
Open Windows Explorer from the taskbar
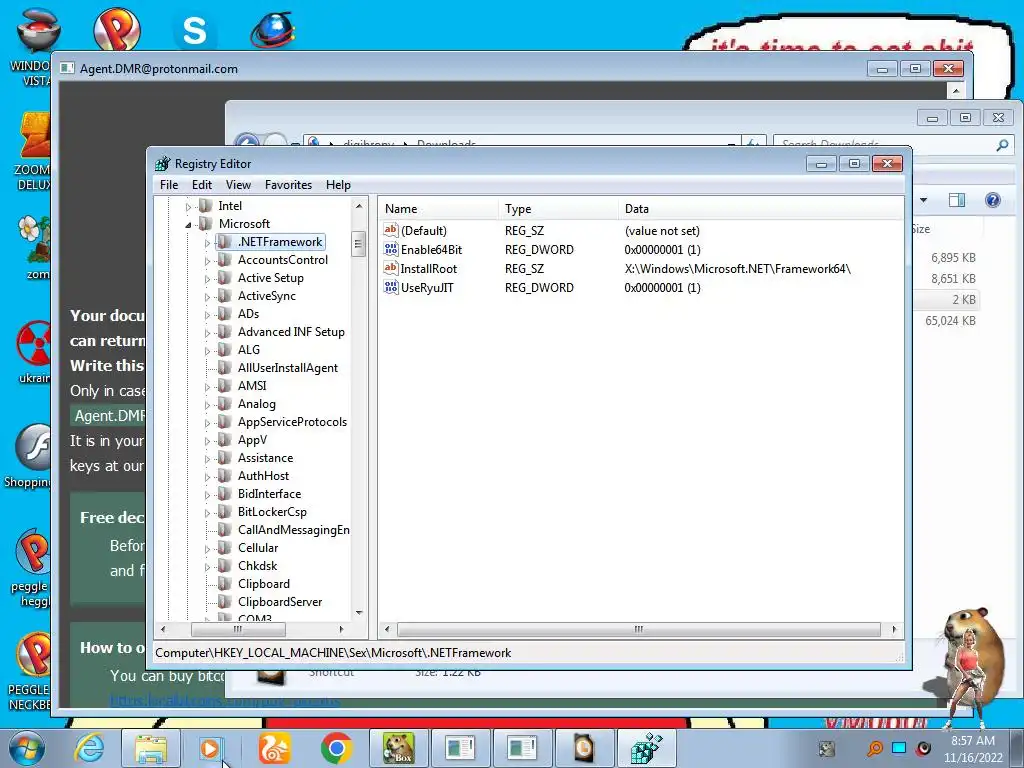click(x=151, y=748)
